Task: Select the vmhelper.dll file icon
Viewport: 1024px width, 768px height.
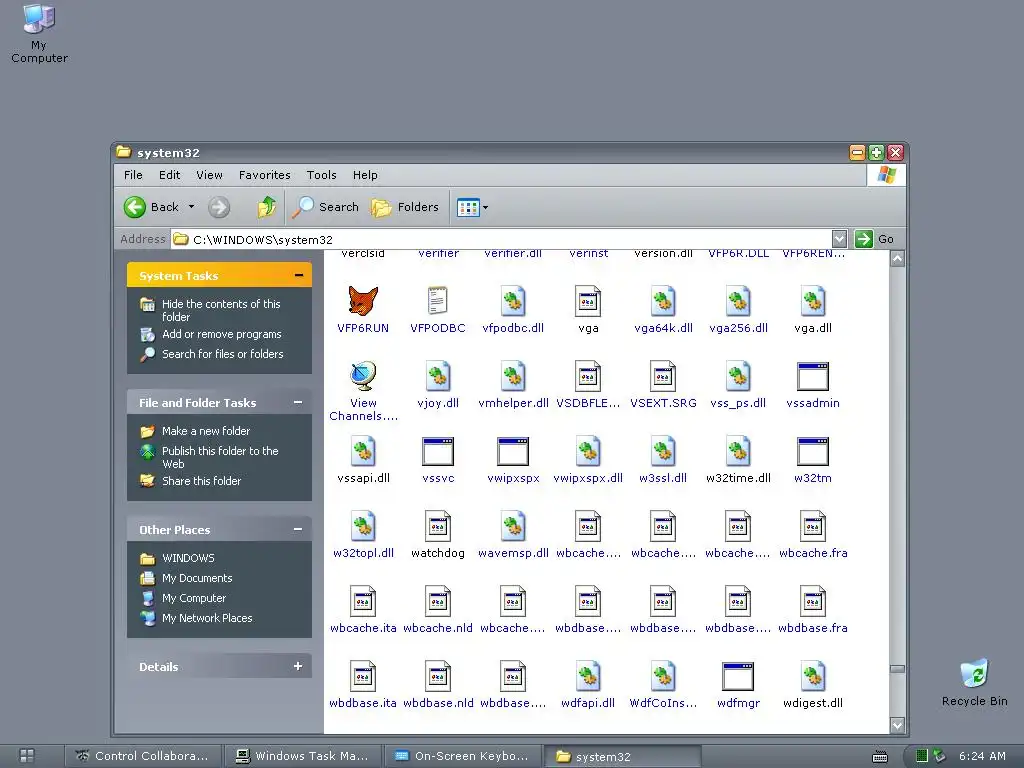Action: (513, 376)
